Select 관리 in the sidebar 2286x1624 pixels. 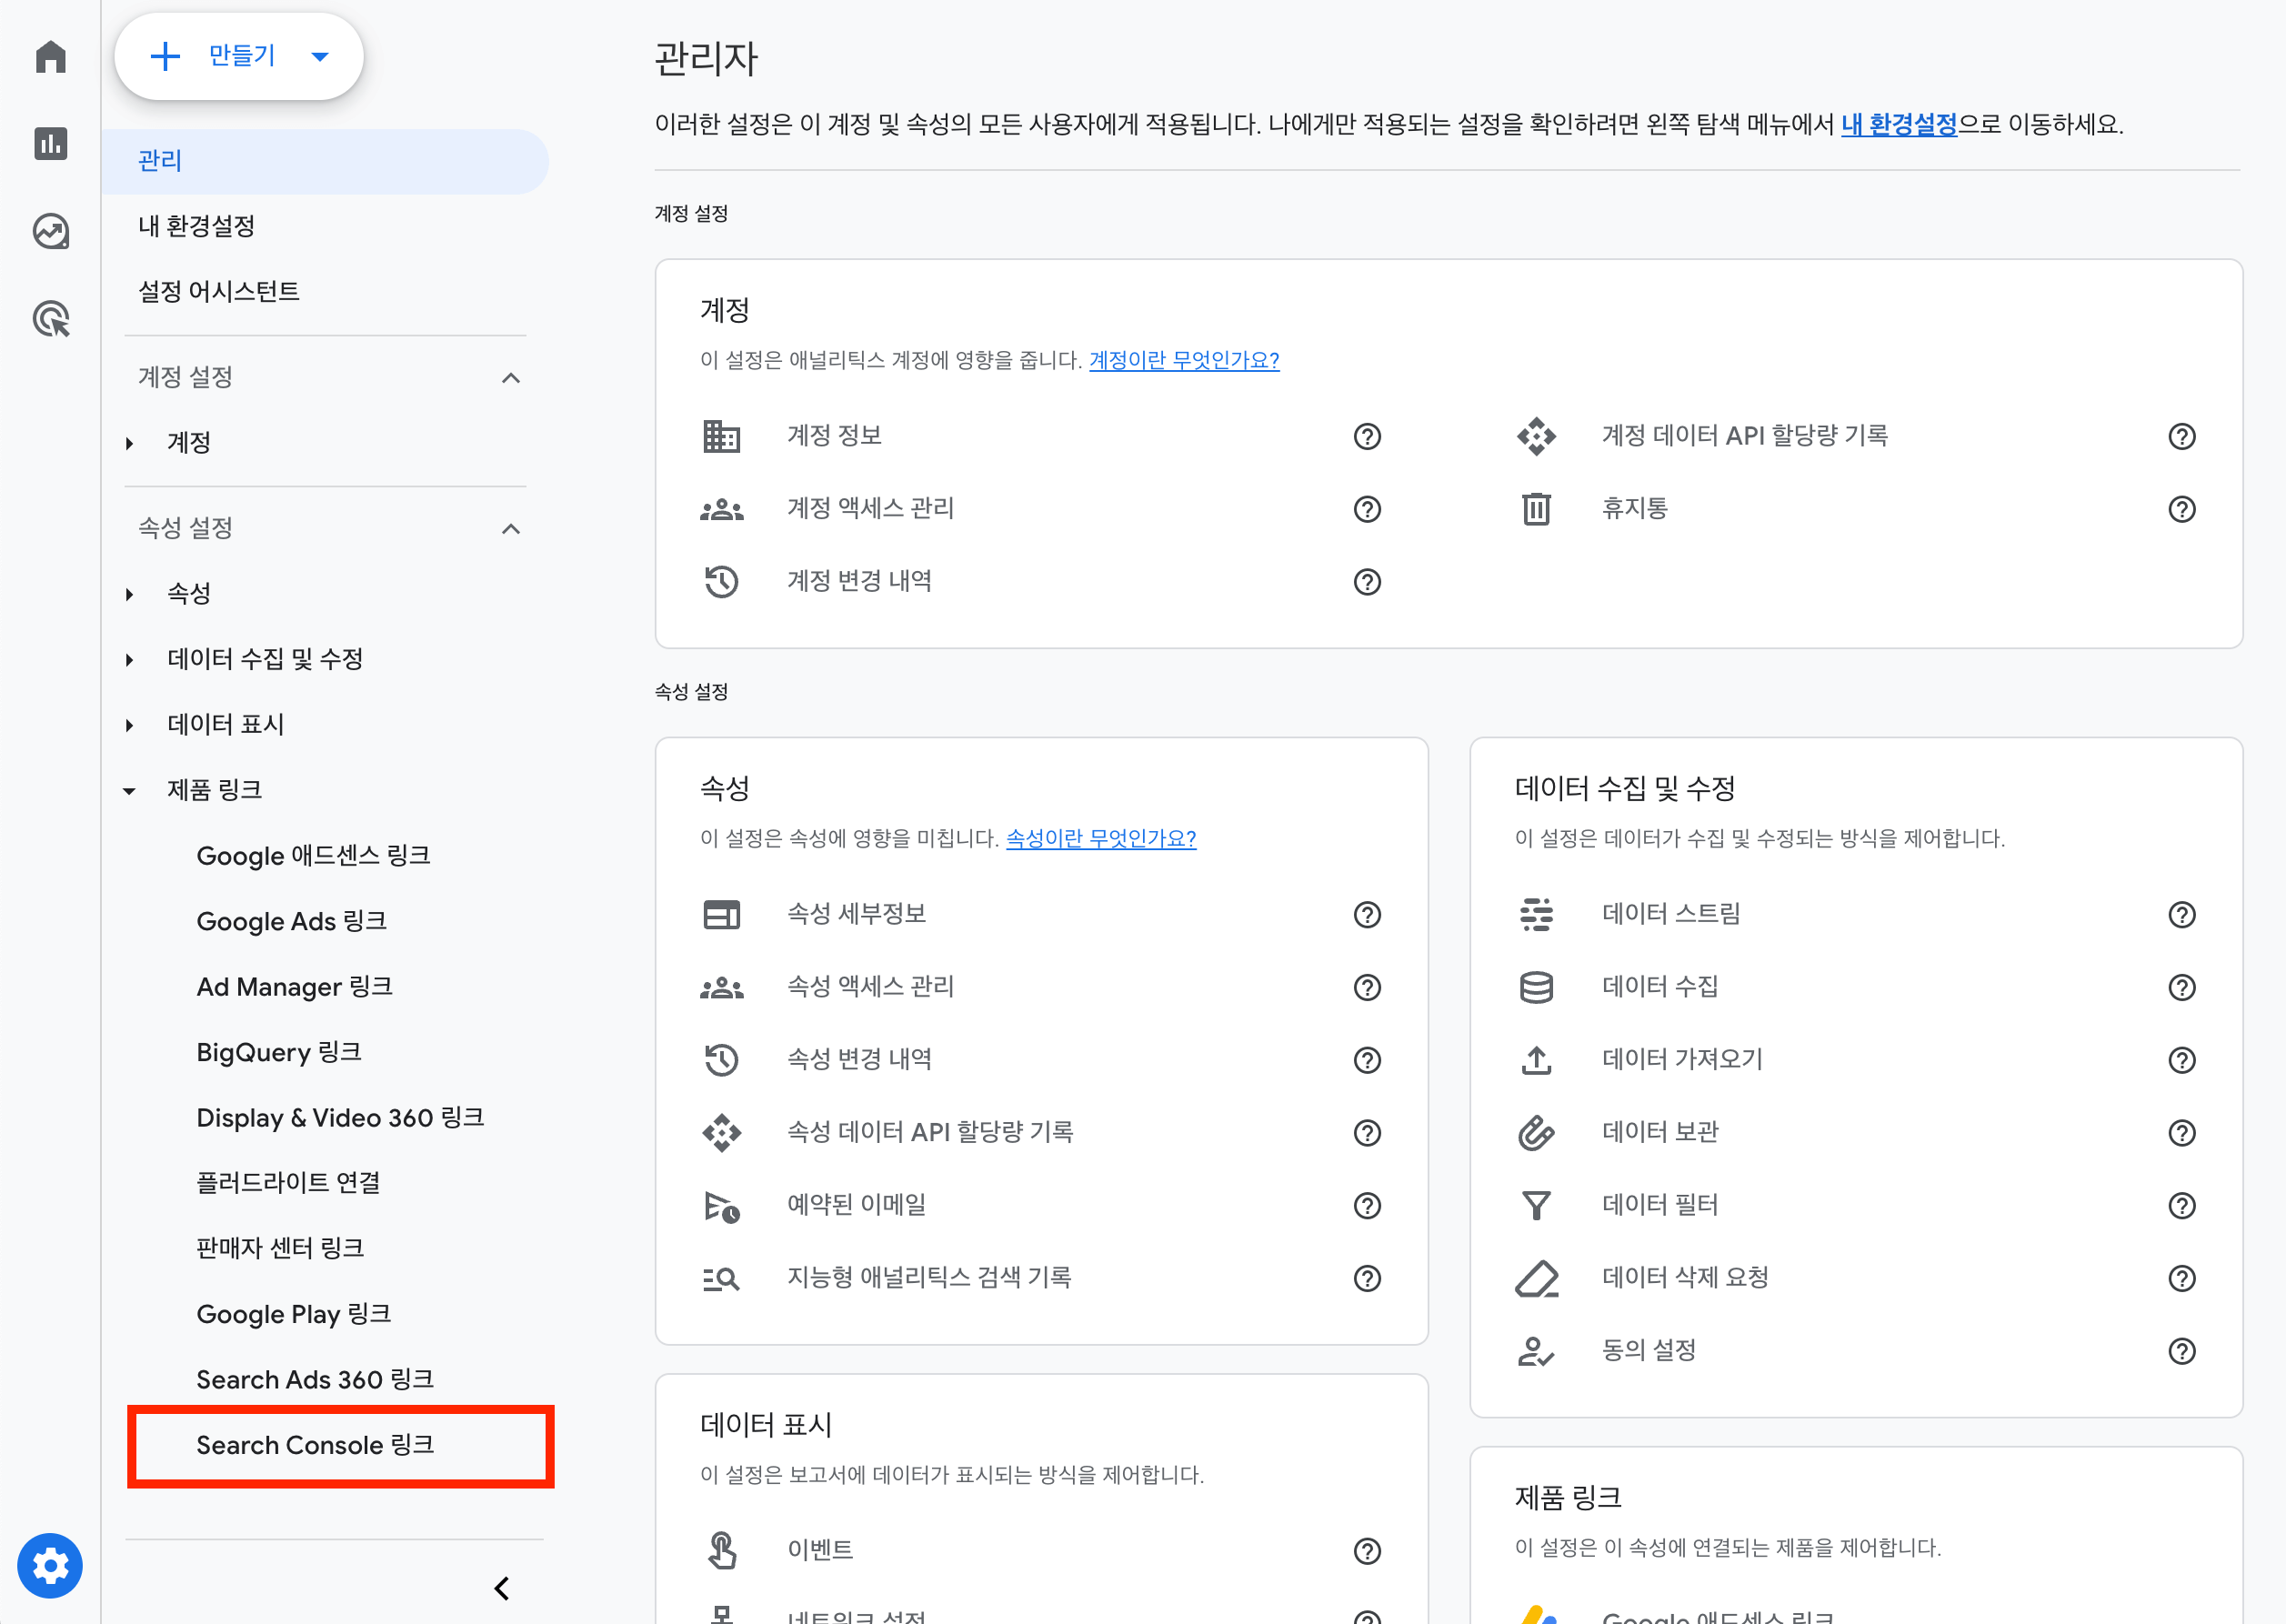325,161
